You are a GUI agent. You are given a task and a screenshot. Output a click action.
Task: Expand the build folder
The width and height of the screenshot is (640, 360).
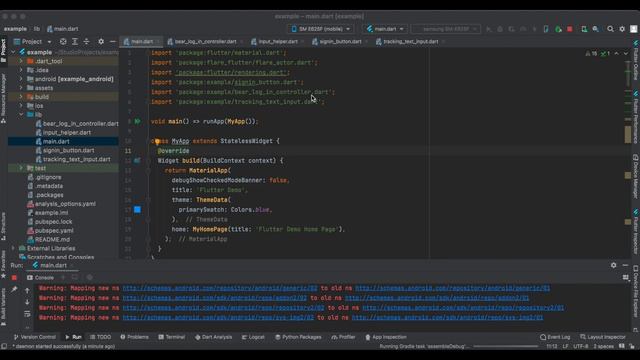(x=21, y=97)
